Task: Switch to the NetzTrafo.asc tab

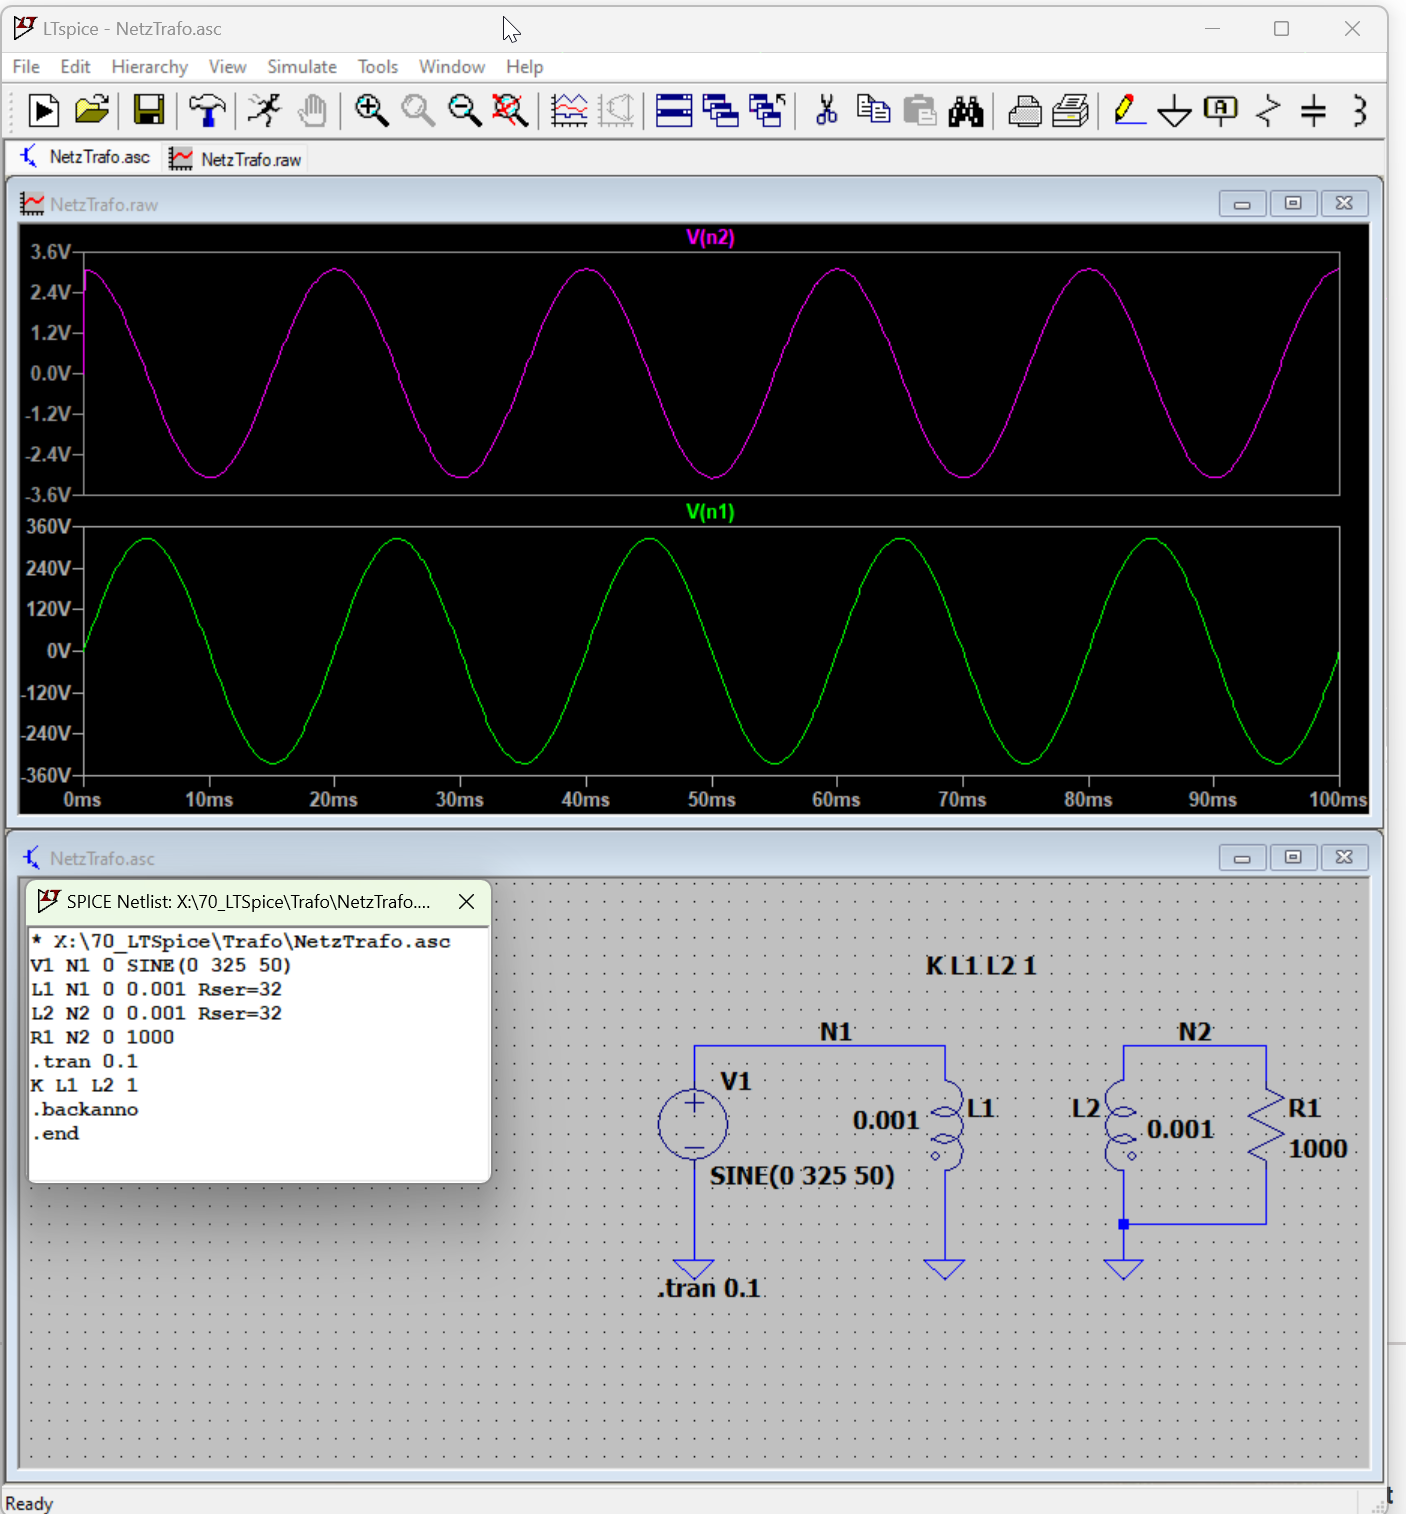Action: coord(84,158)
